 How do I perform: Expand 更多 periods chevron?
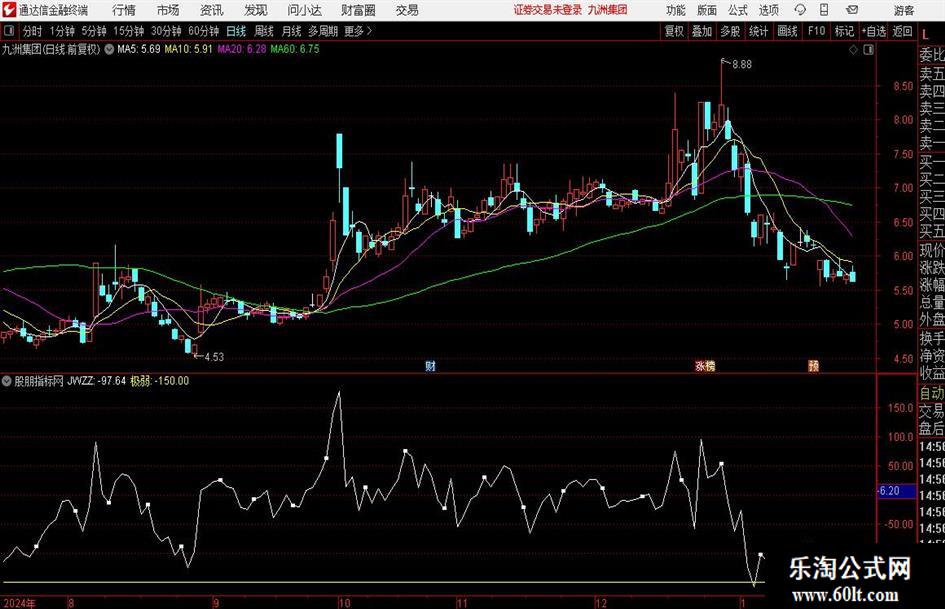coord(370,31)
